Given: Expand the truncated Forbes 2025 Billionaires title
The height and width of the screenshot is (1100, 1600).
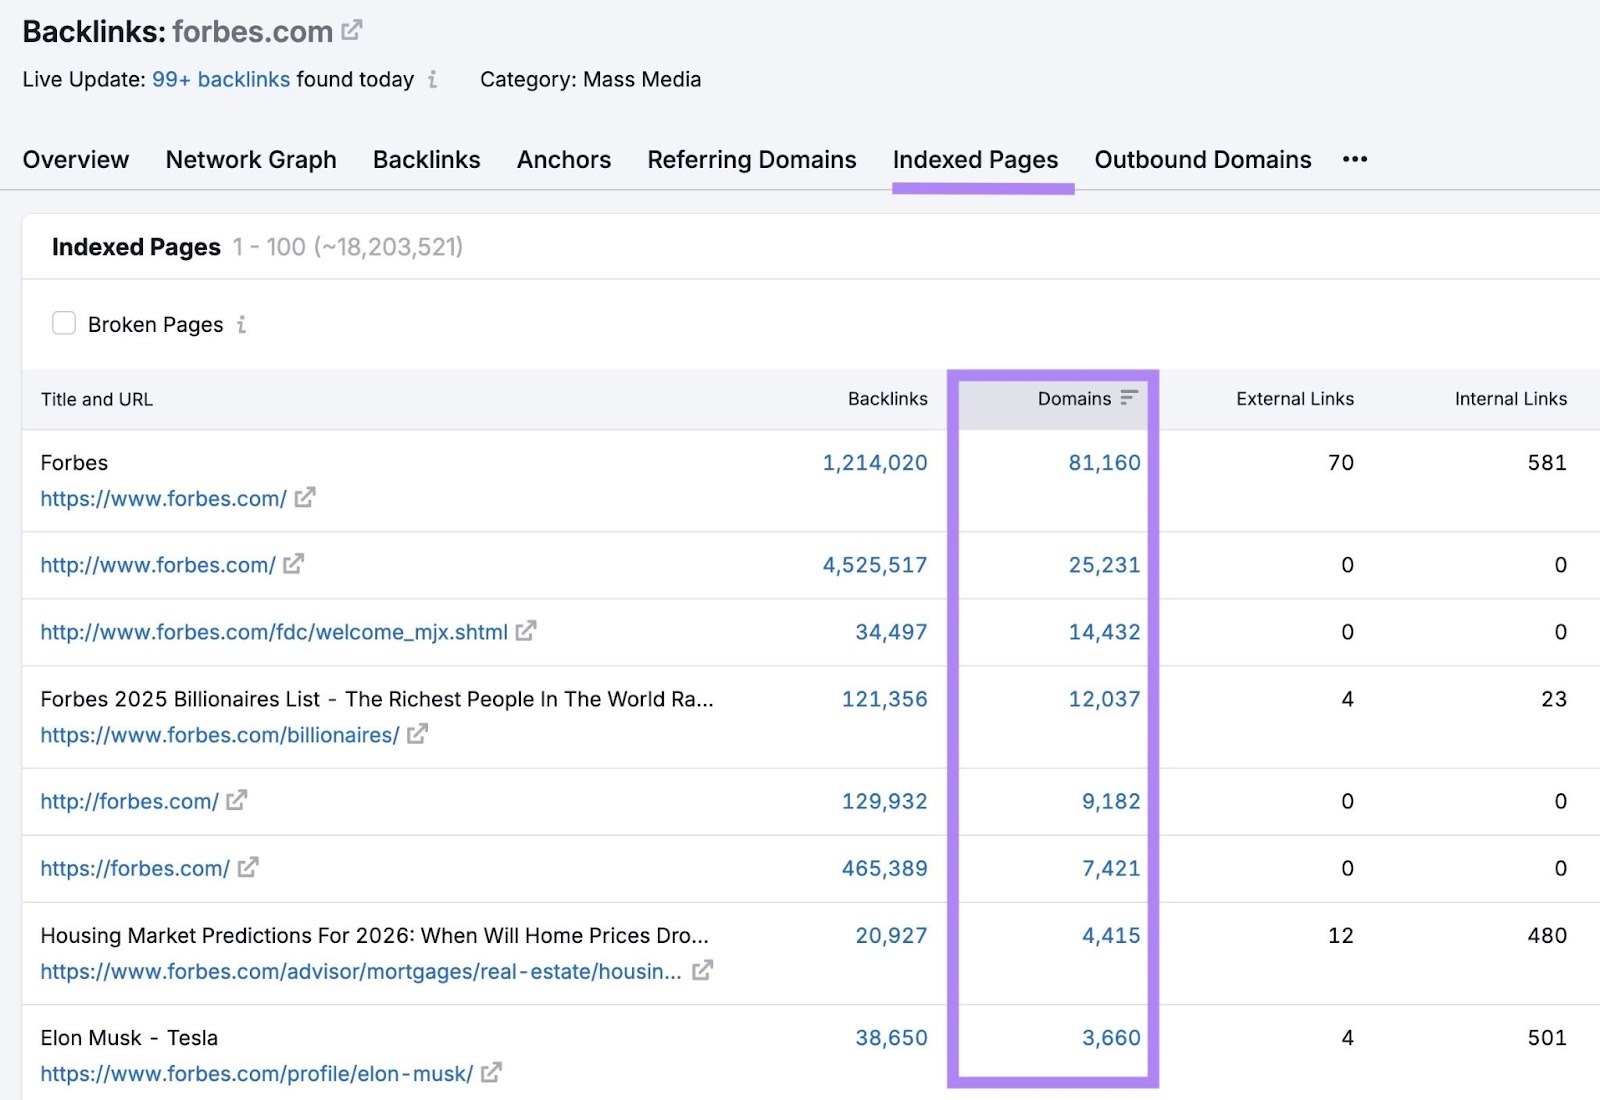Looking at the screenshot, I should tap(707, 699).
